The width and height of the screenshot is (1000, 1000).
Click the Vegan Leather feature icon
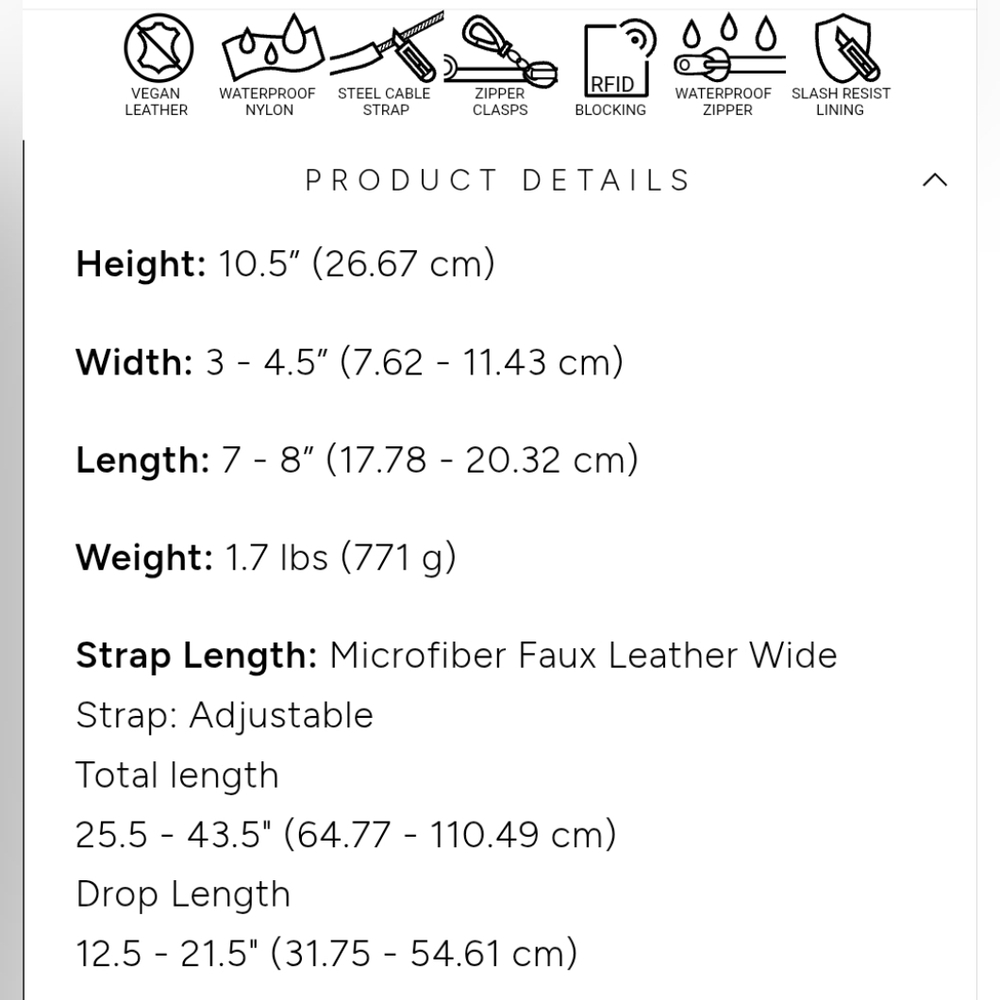point(158,48)
